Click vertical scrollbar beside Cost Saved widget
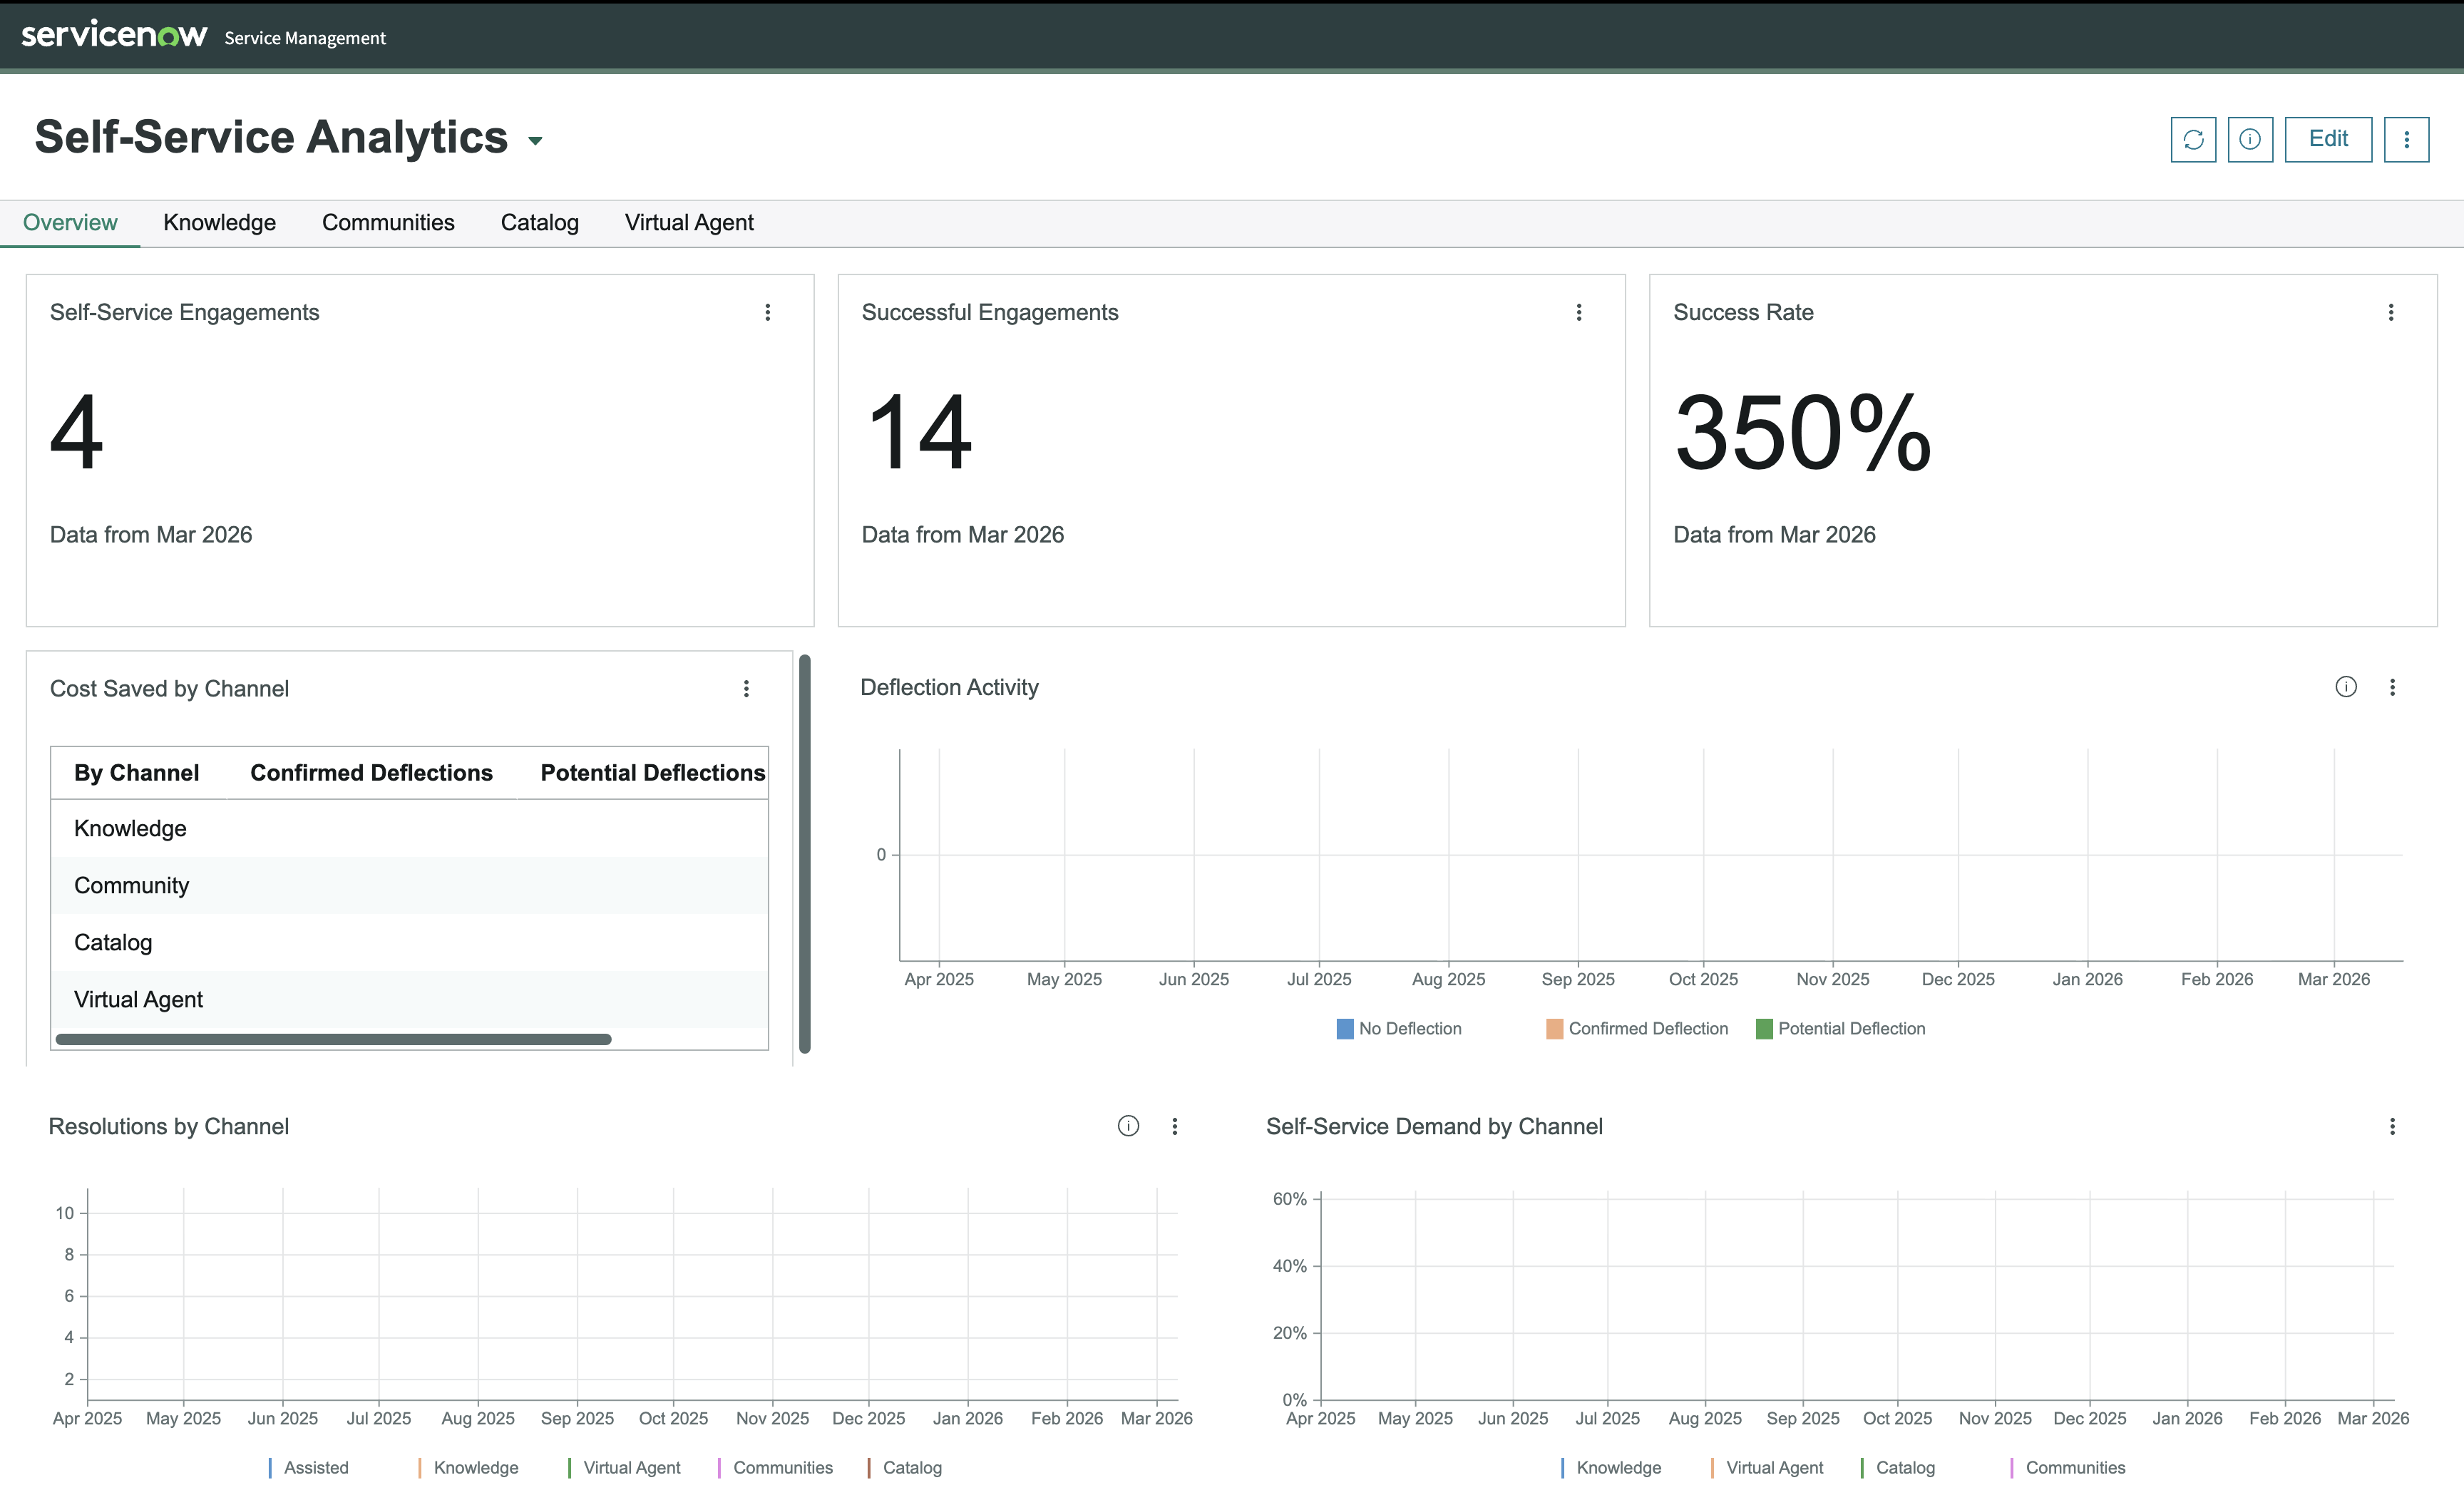2464x1490 pixels. coord(805,853)
